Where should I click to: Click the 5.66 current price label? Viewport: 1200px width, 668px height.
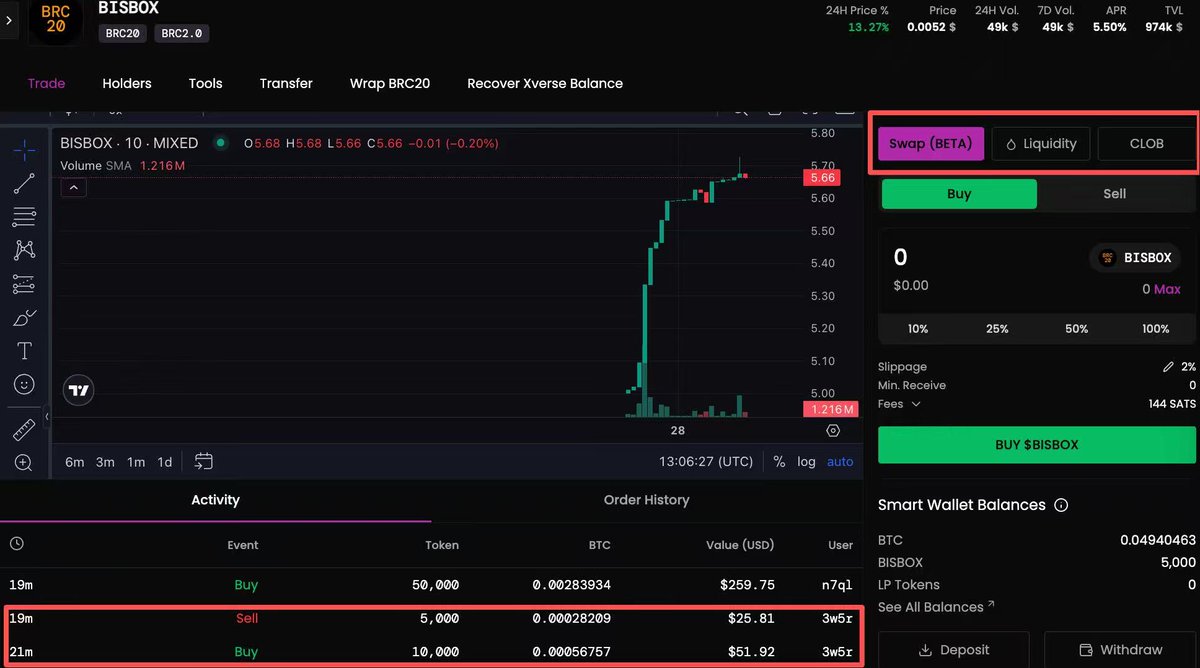coord(823,178)
